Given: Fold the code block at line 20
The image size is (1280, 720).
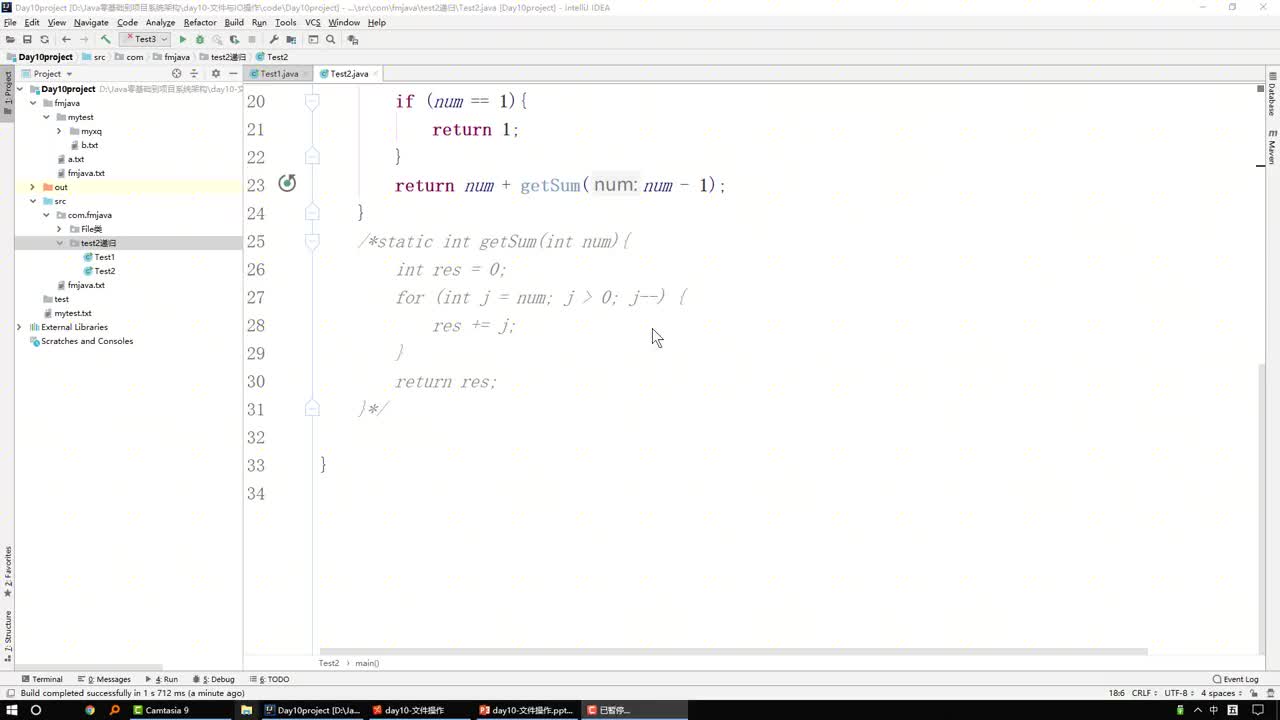Looking at the screenshot, I should (x=312, y=101).
